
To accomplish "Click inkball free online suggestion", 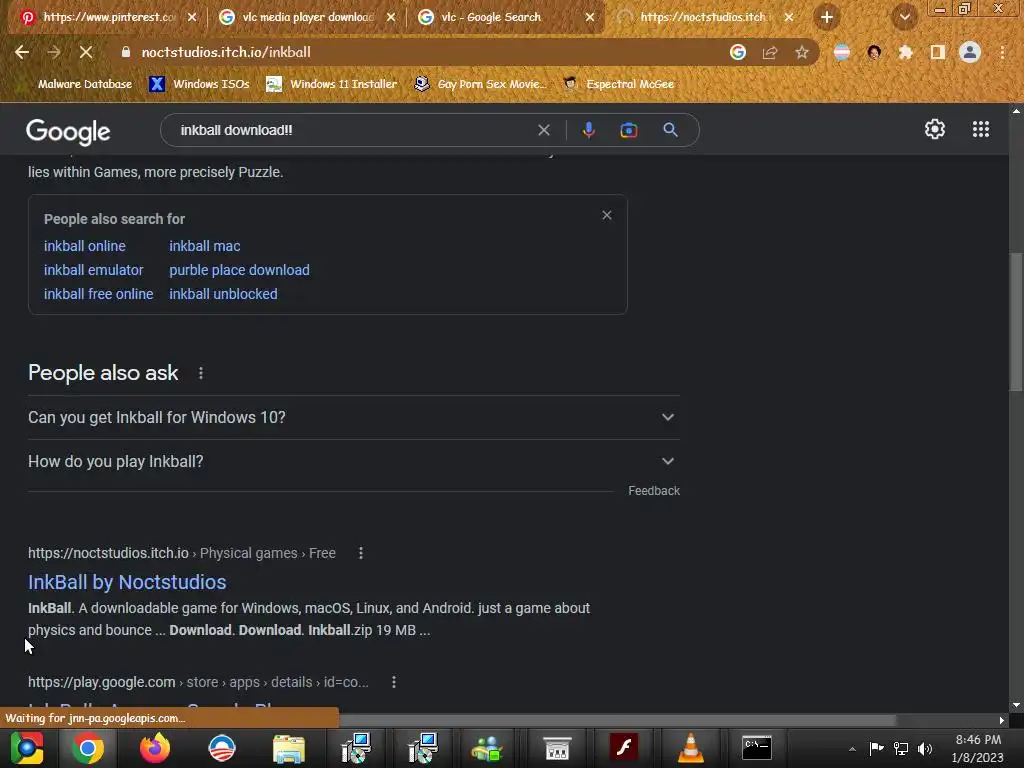I will 99,295.
